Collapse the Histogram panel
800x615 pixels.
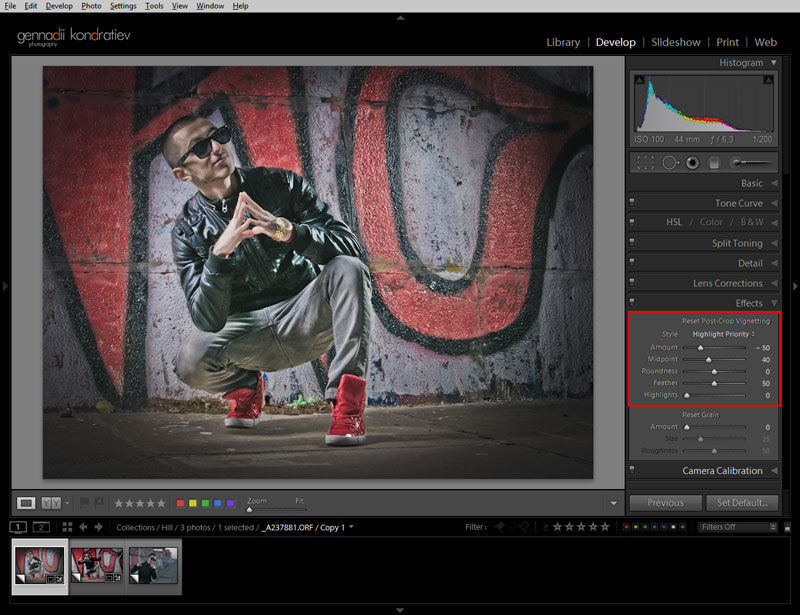[x=774, y=63]
